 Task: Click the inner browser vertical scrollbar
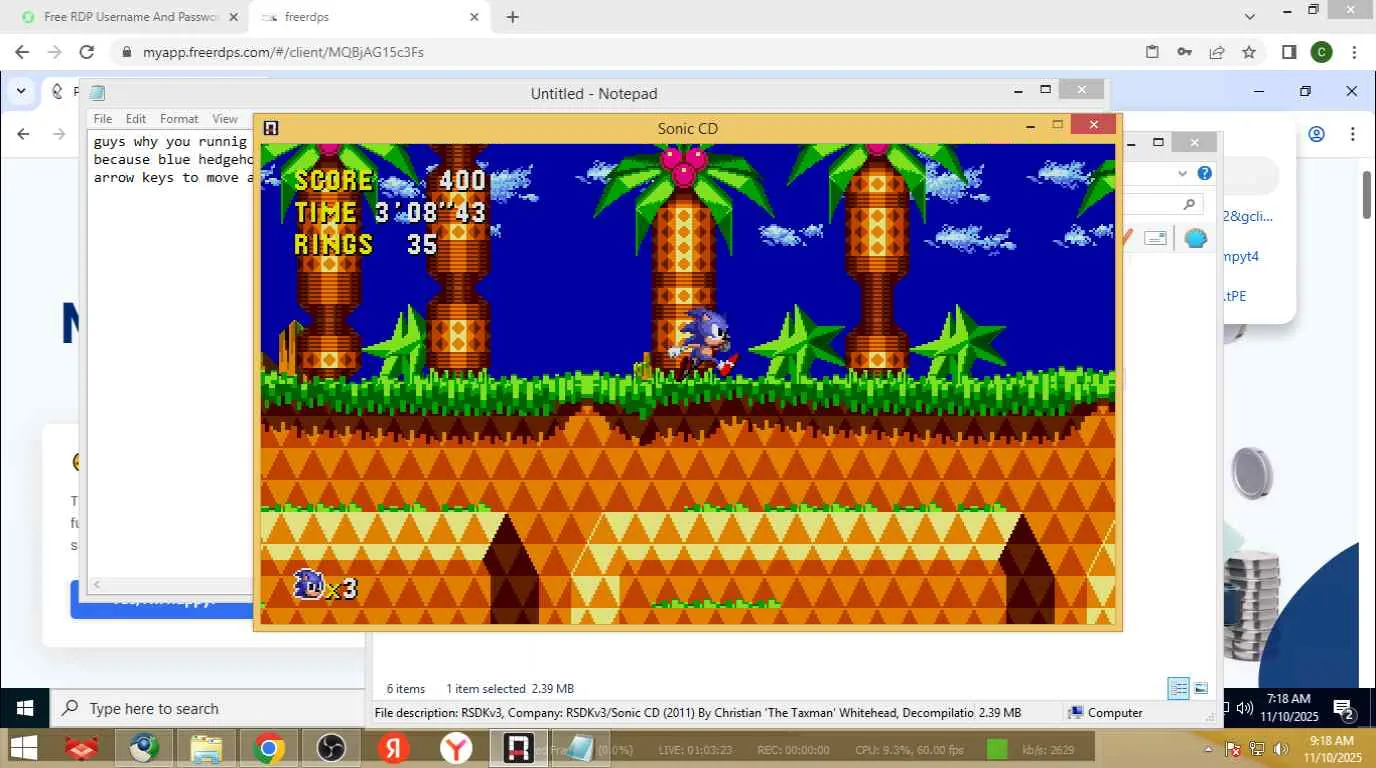click(x=1367, y=195)
